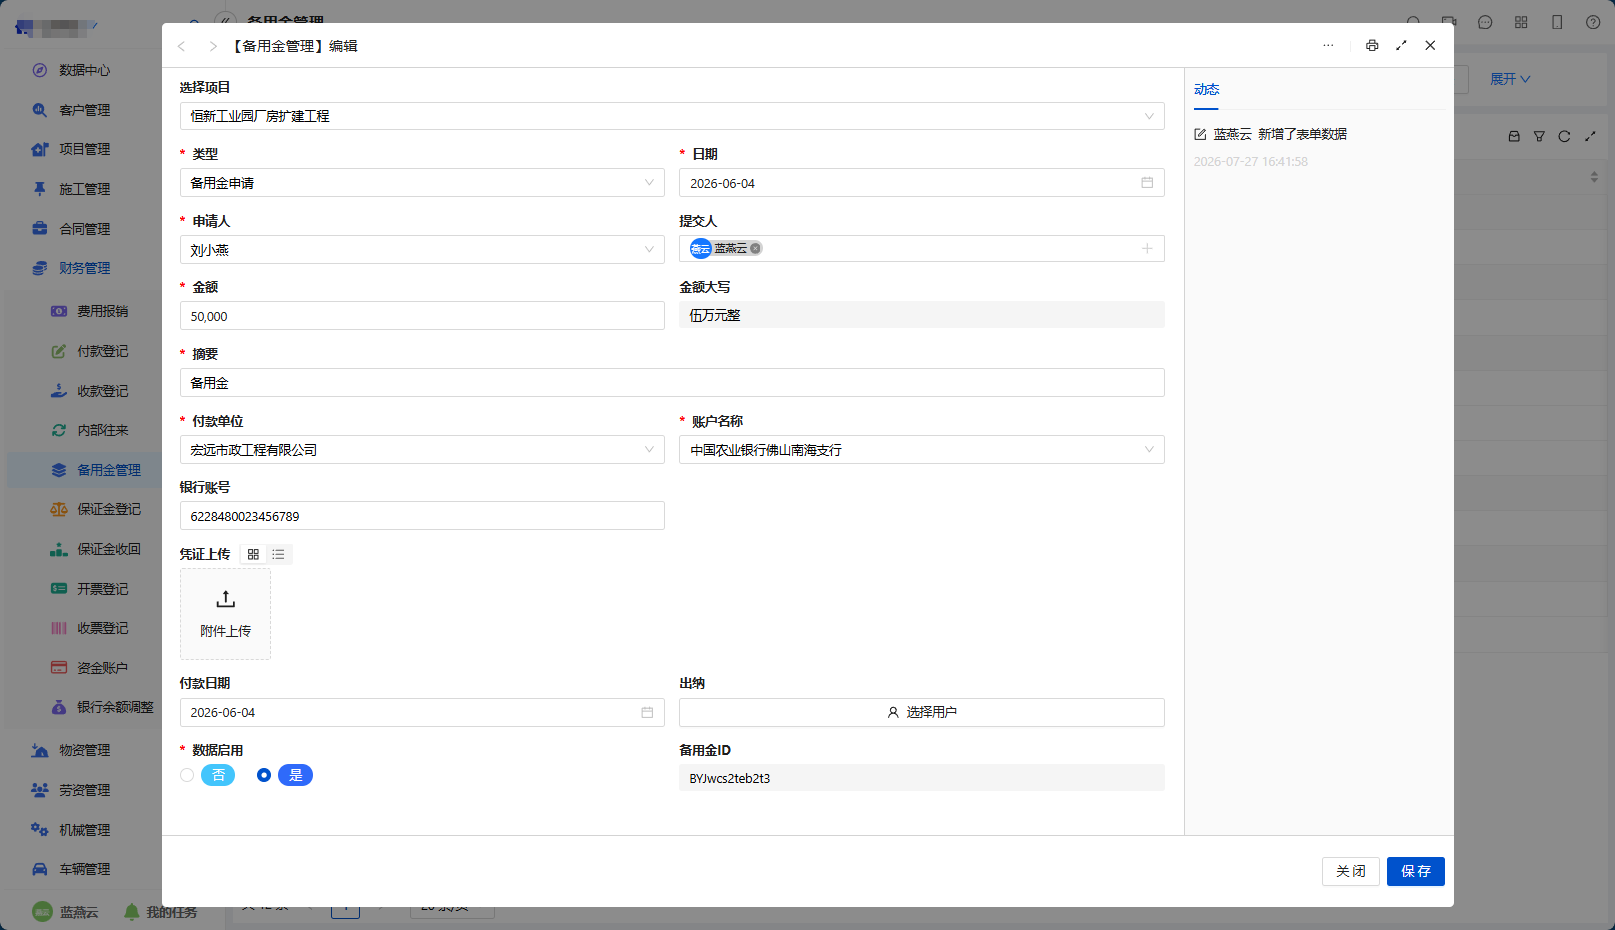Click the 关闭 button
1615x930 pixels.
[1351, 871]
